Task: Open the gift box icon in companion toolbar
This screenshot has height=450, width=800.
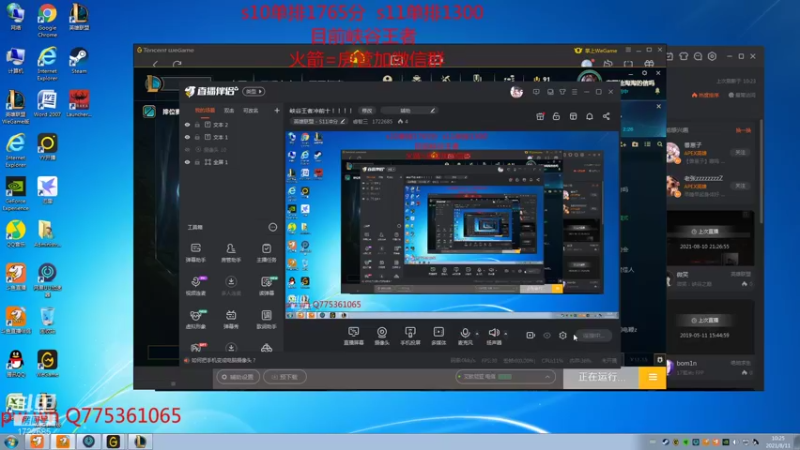Action: 540,116
